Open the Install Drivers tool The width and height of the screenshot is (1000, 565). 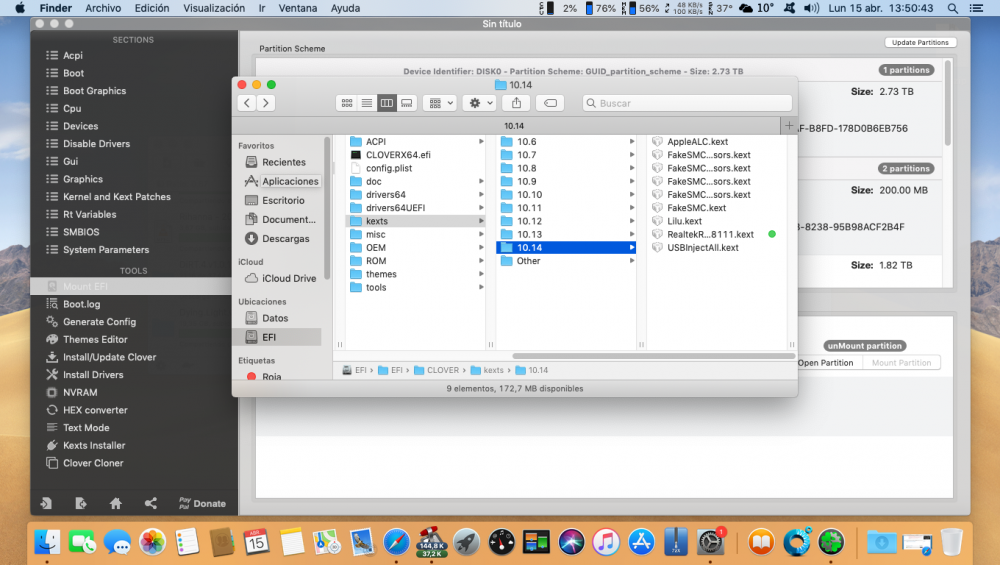(93, 375)
